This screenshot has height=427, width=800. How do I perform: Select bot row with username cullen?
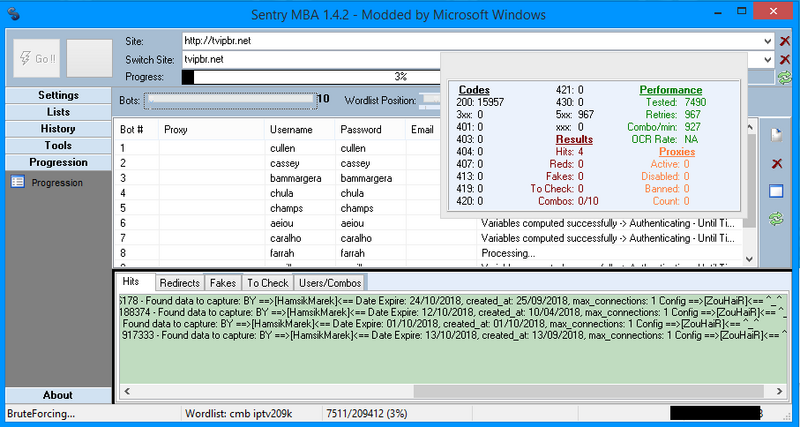(x=278, y=148)
